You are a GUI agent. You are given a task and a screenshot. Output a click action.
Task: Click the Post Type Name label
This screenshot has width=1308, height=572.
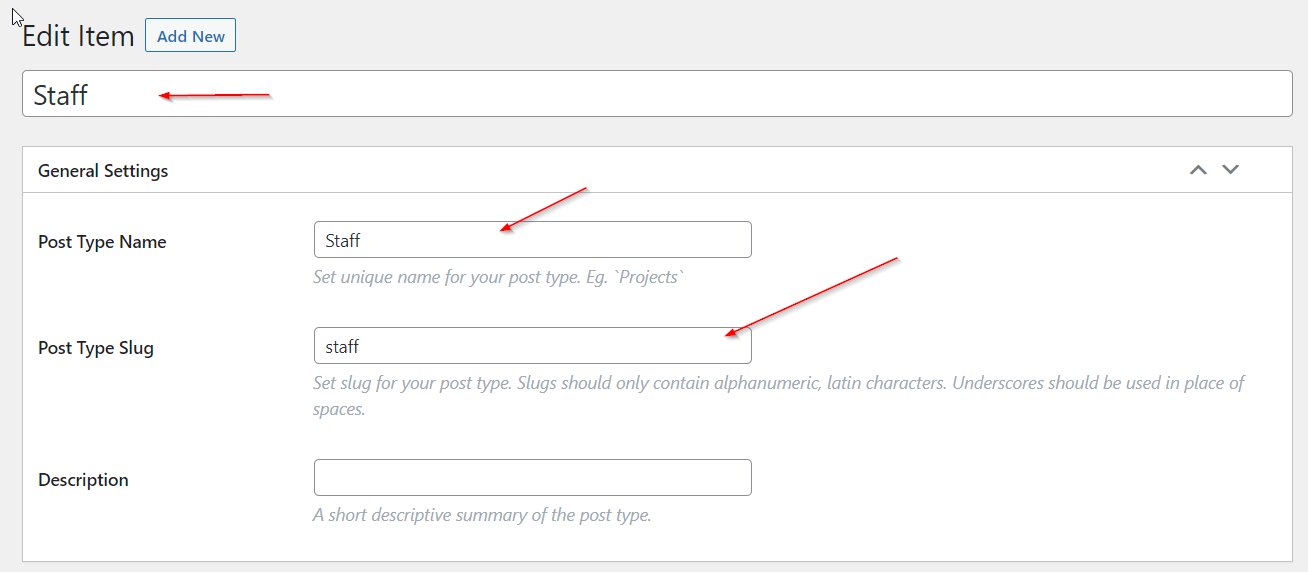102,242
